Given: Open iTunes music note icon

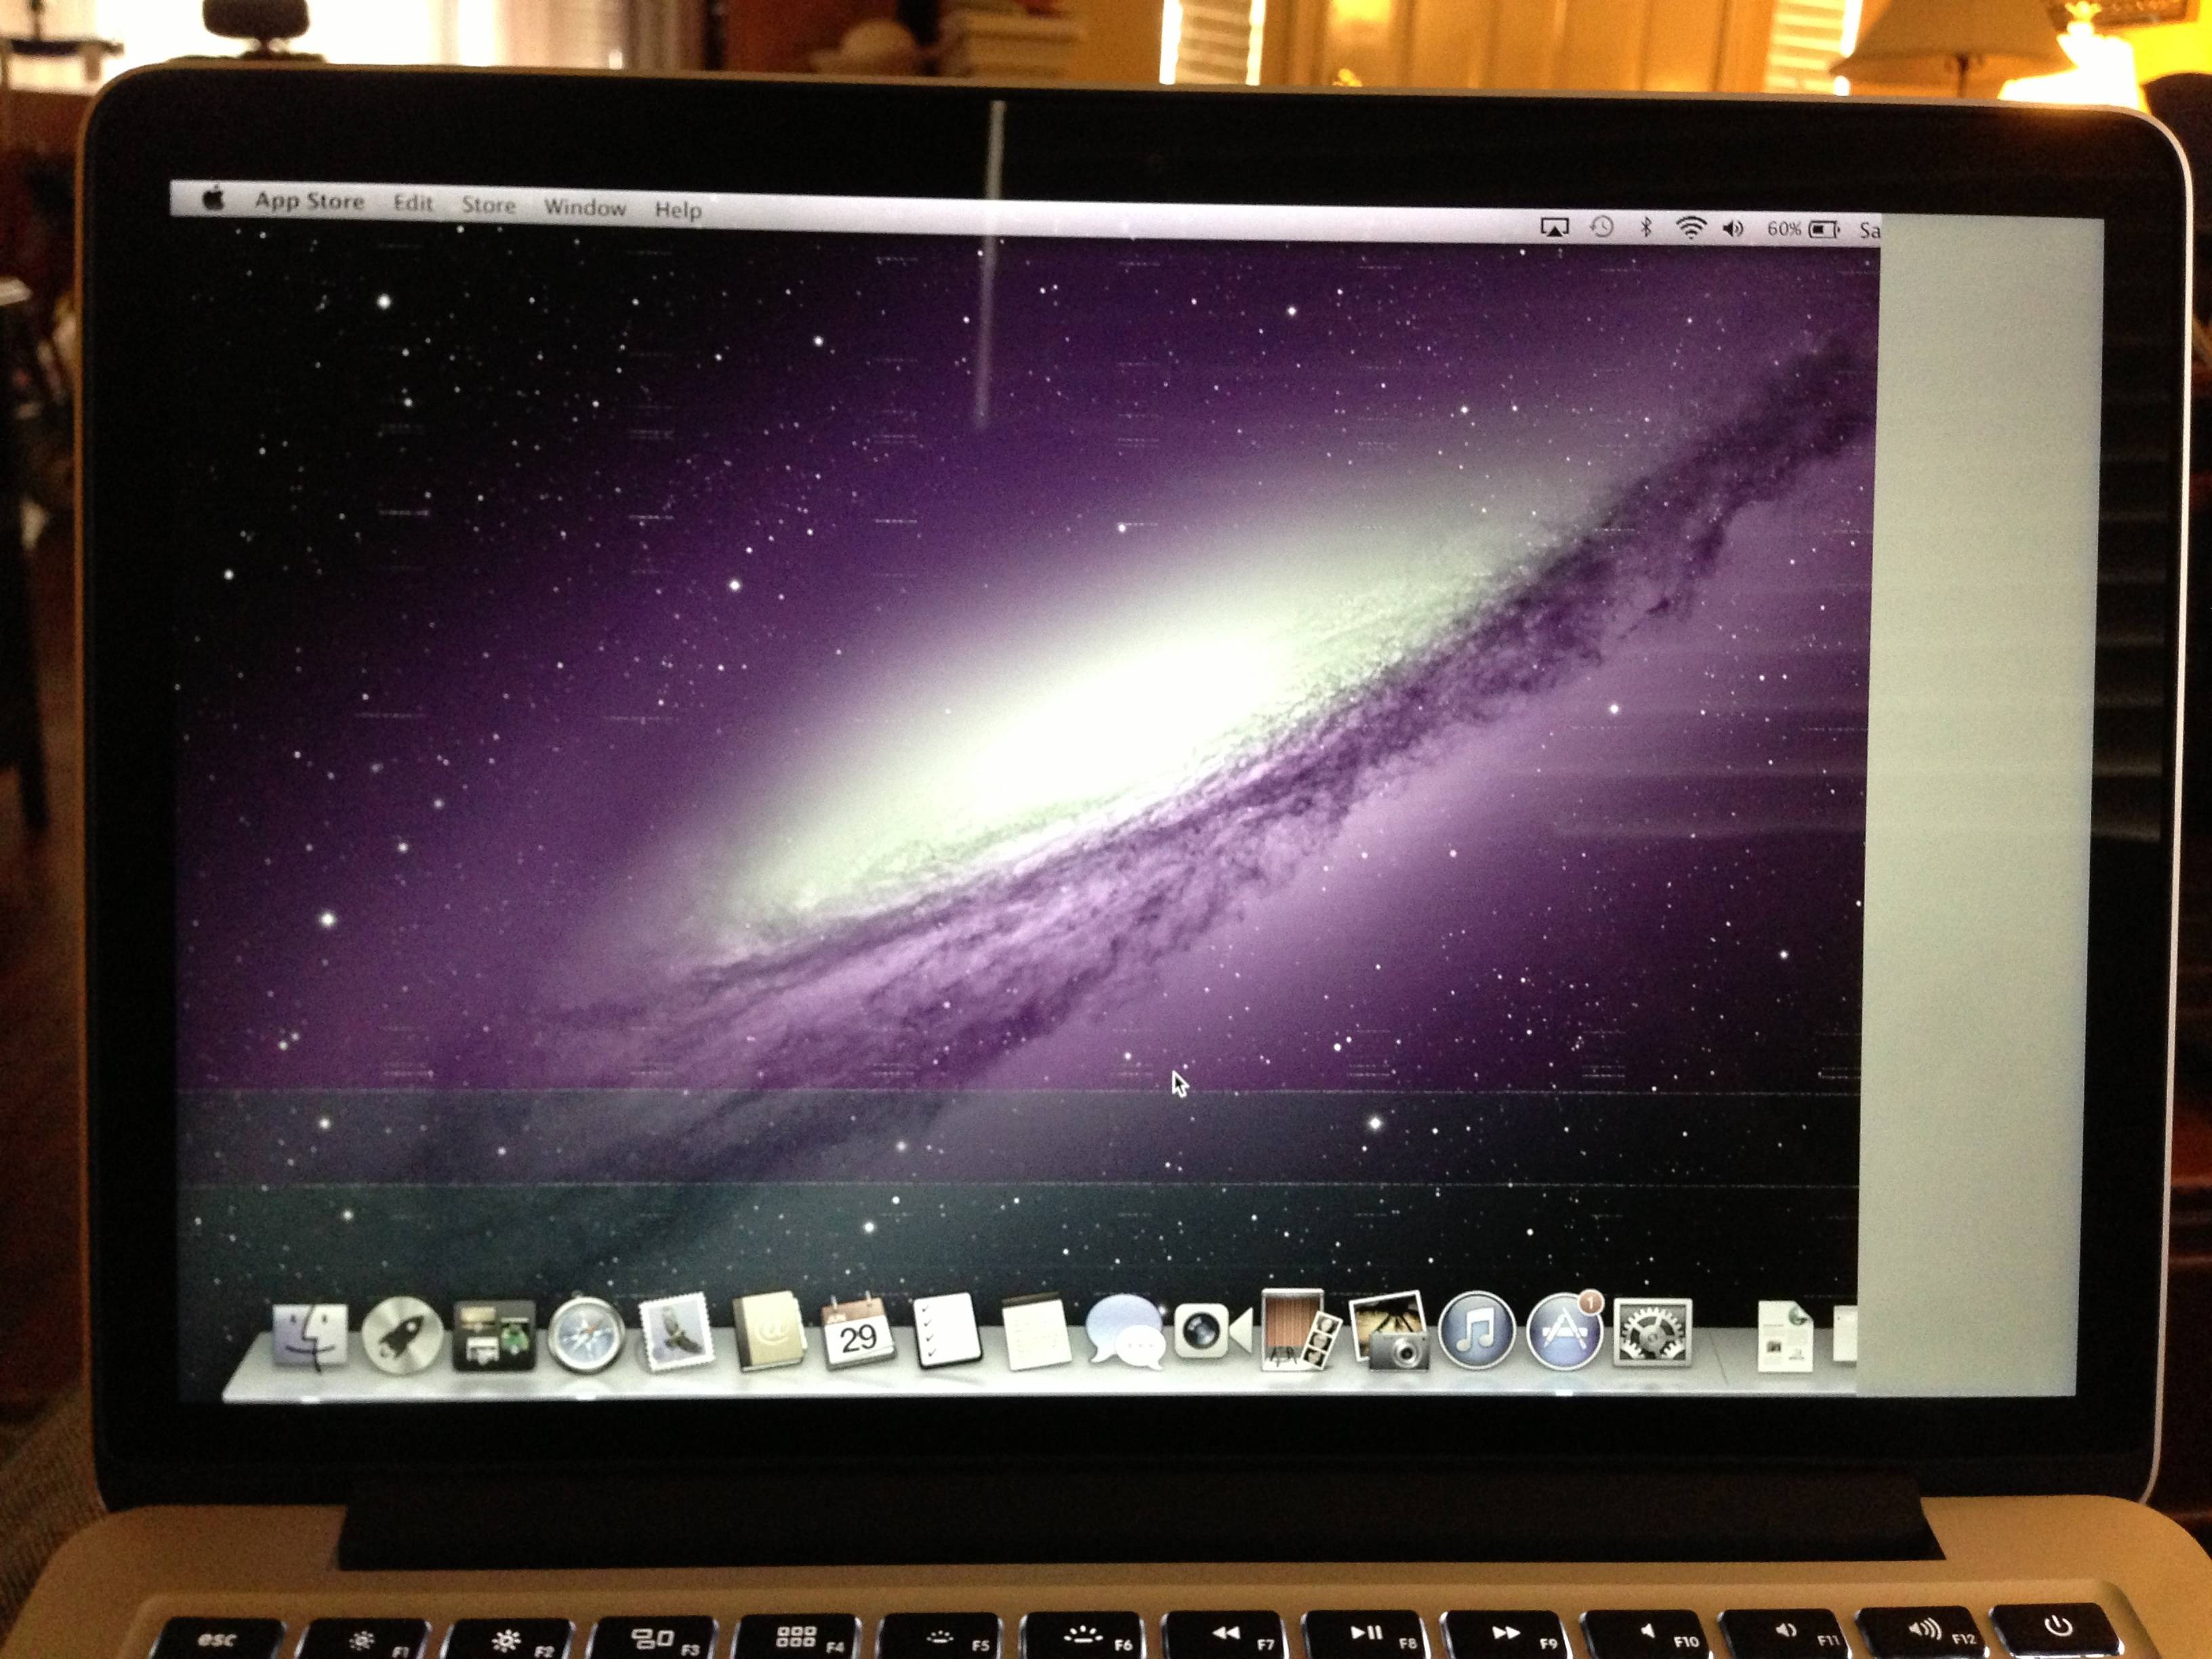Looking at the screenshot, I should pyautogui.click(x=1476, y=1330).
